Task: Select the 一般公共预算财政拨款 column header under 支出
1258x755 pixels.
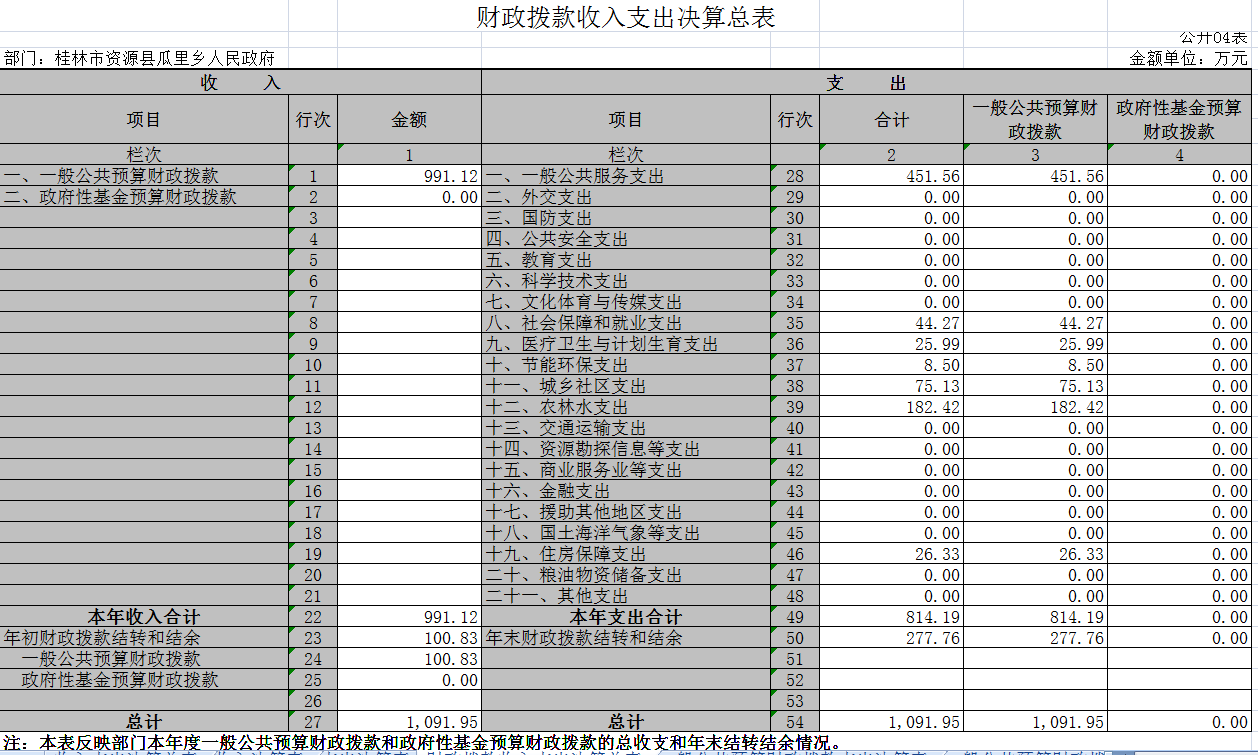Action: (x=1035, y=120)
